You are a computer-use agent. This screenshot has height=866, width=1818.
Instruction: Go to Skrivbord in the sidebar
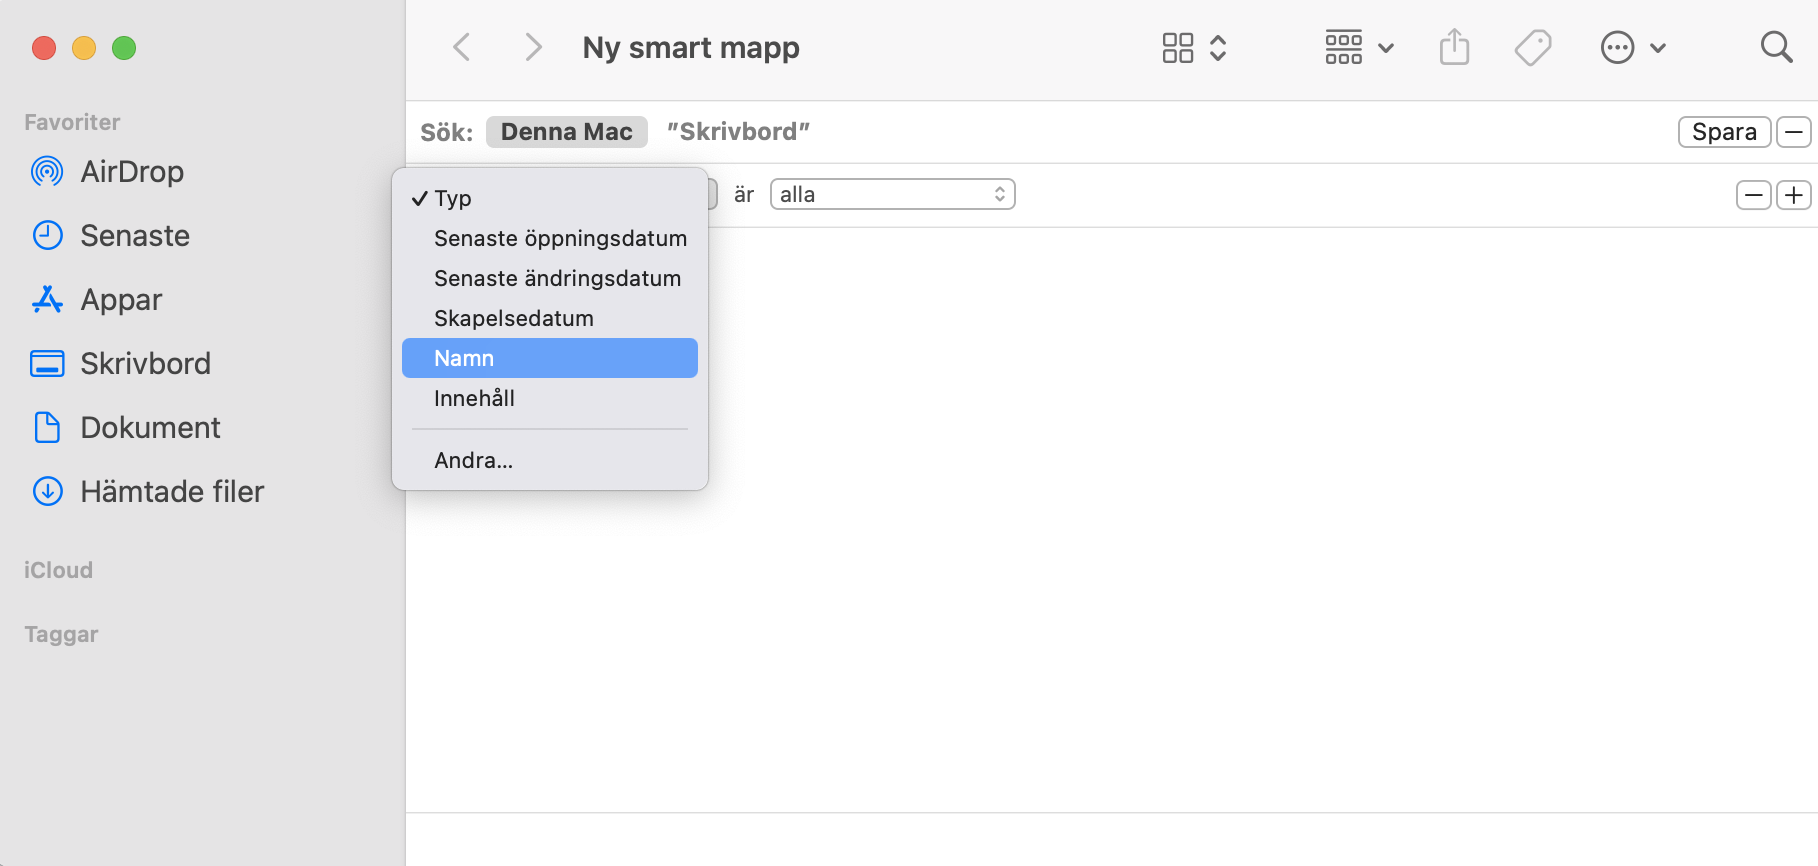[x=121, y=364]
